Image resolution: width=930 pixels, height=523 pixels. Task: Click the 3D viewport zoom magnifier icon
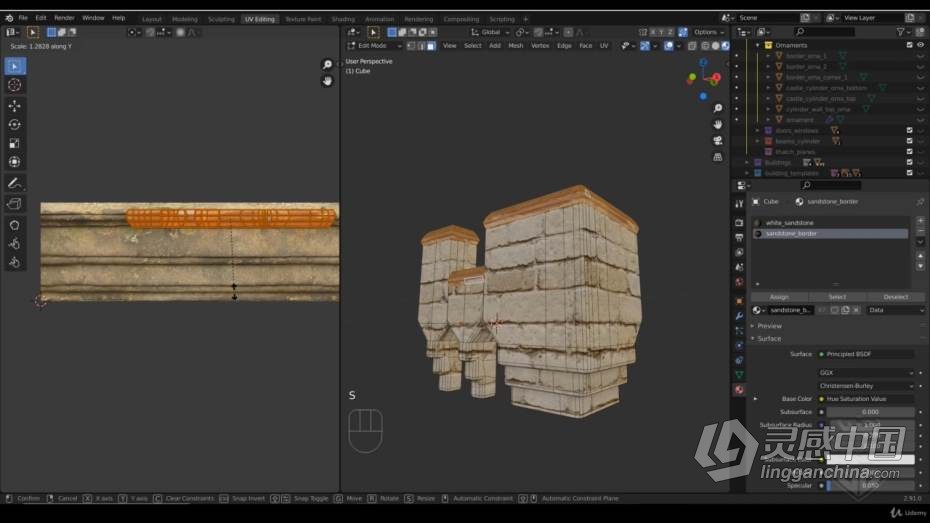pyautogui.click(x=718, y=108)
